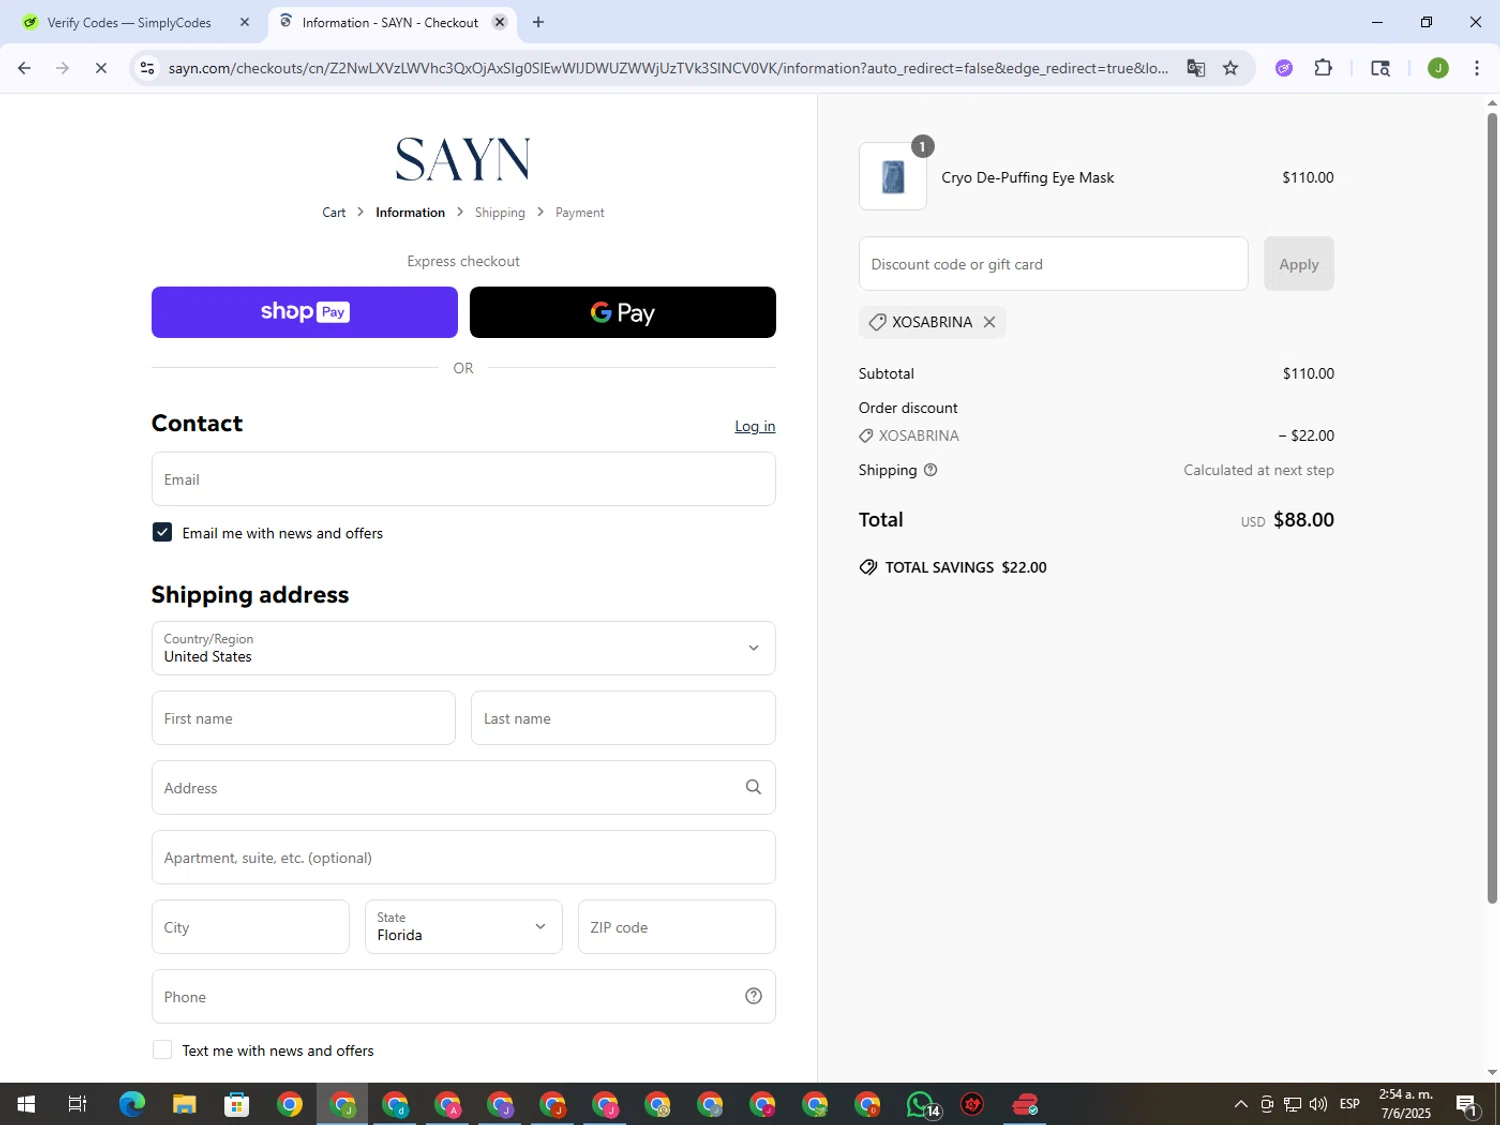Click the ESP language indicator
The image size is (1500, 1125).
point(1350,1104)
